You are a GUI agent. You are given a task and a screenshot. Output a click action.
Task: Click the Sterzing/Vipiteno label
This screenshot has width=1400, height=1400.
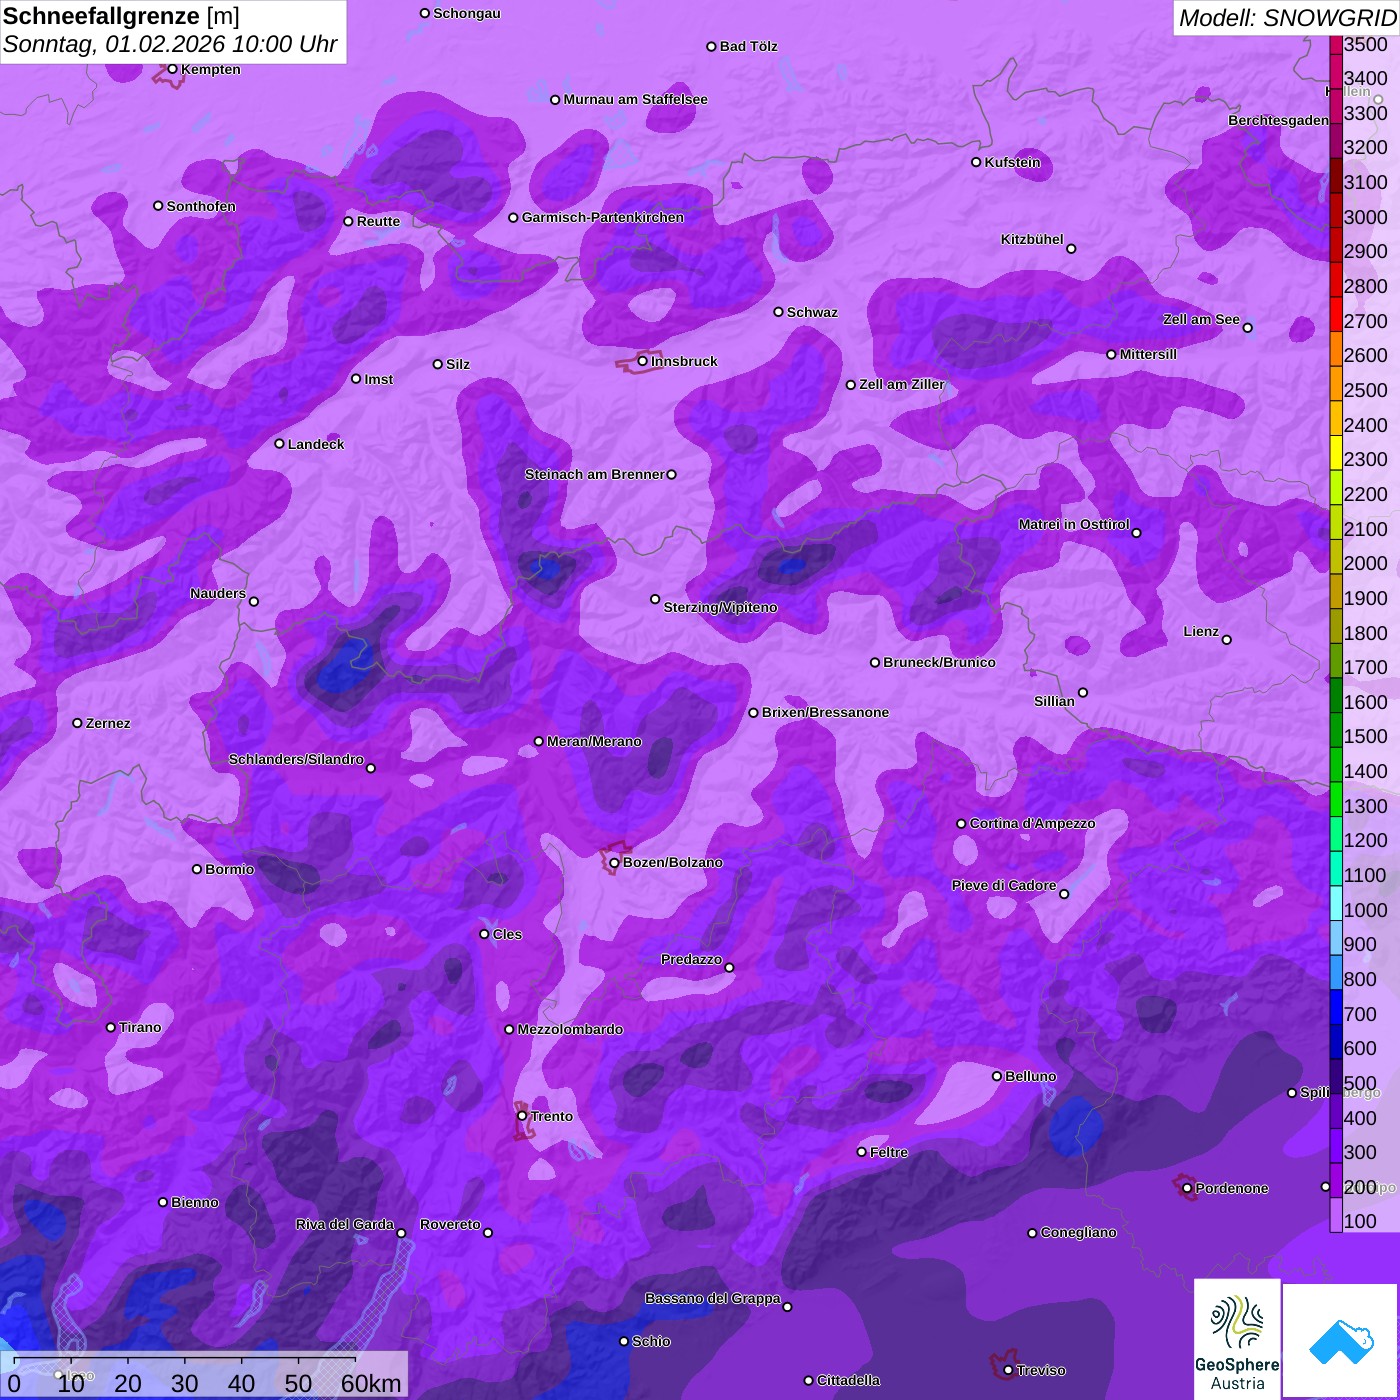pyautogui.click(x=720, y=607)
